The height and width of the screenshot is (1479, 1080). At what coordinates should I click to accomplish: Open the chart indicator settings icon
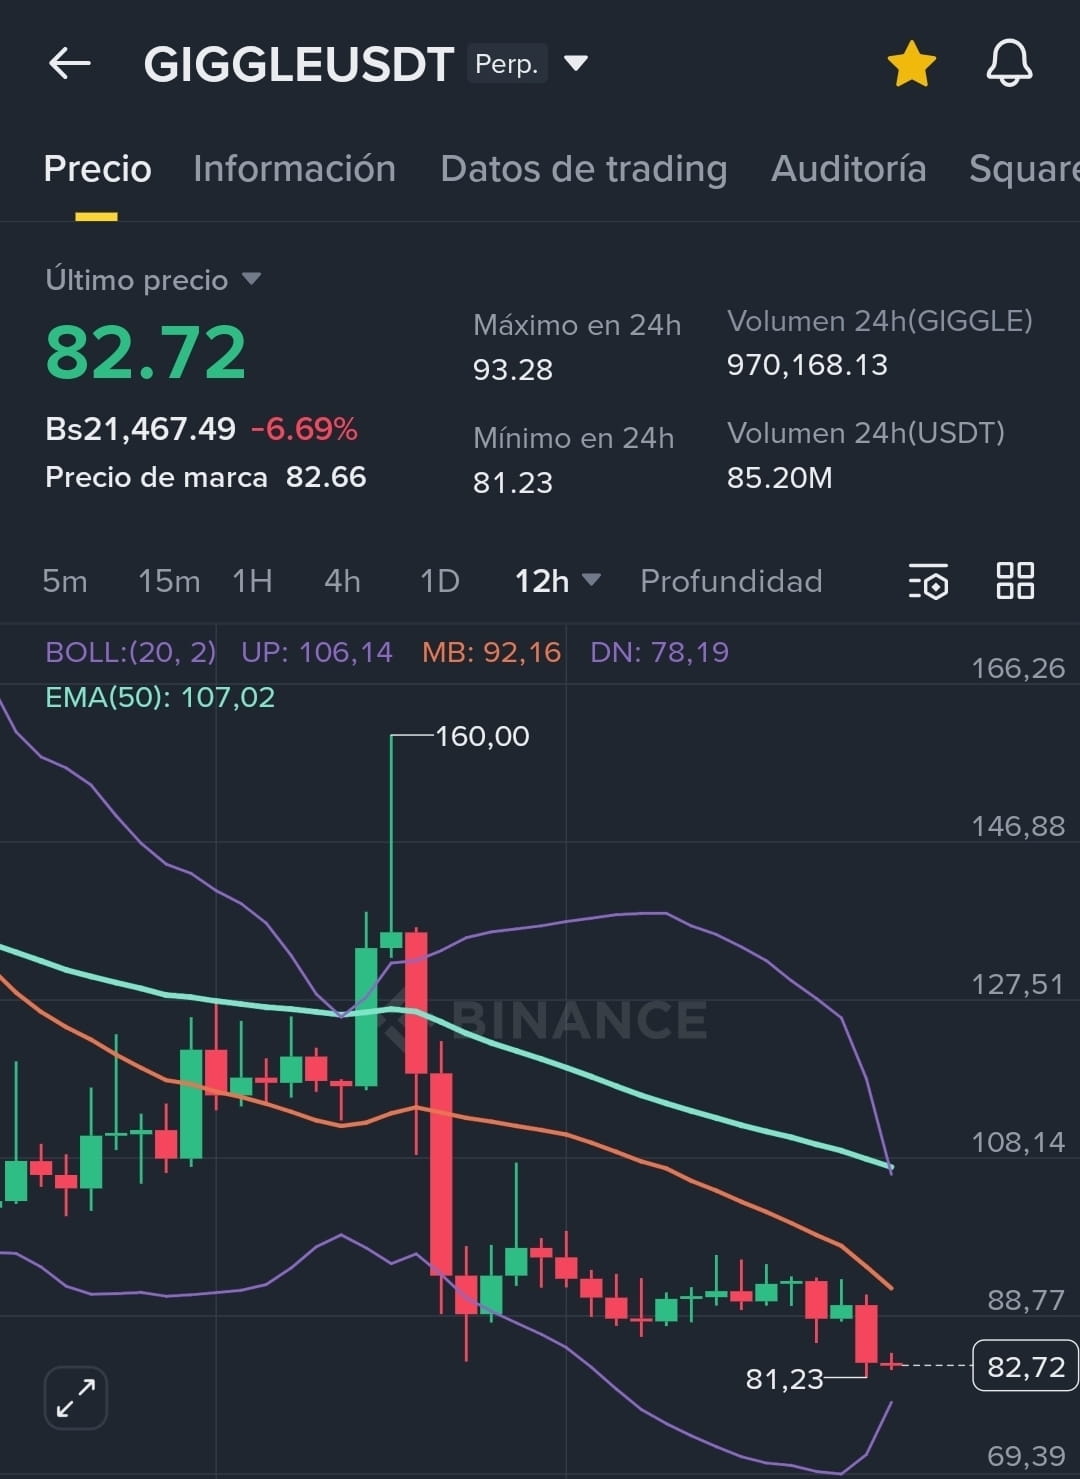pyautogui.click(x=928, y=581)
